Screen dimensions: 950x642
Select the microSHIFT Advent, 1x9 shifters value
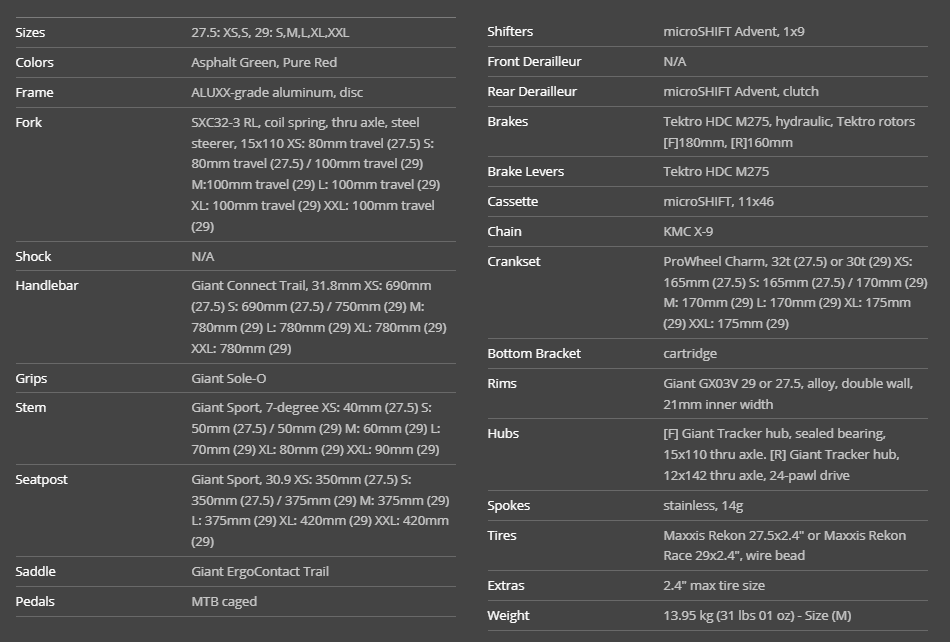(734, 31)
